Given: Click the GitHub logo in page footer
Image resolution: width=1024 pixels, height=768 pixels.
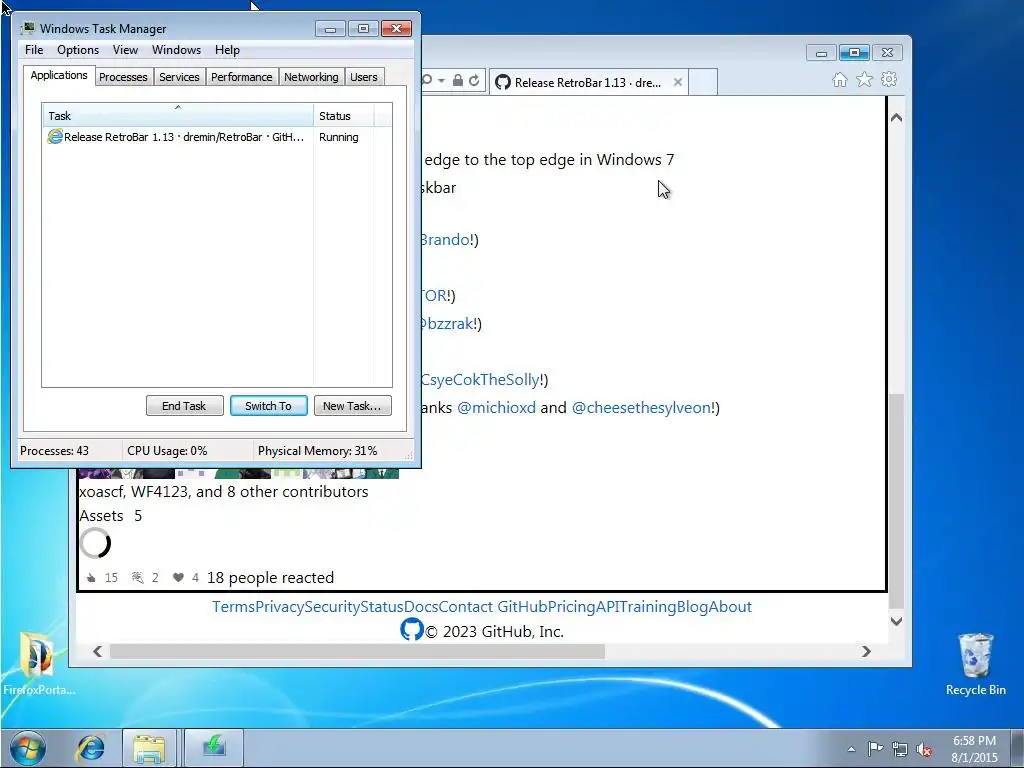Looking at the screenshot, I should click(x=411, y=630).
